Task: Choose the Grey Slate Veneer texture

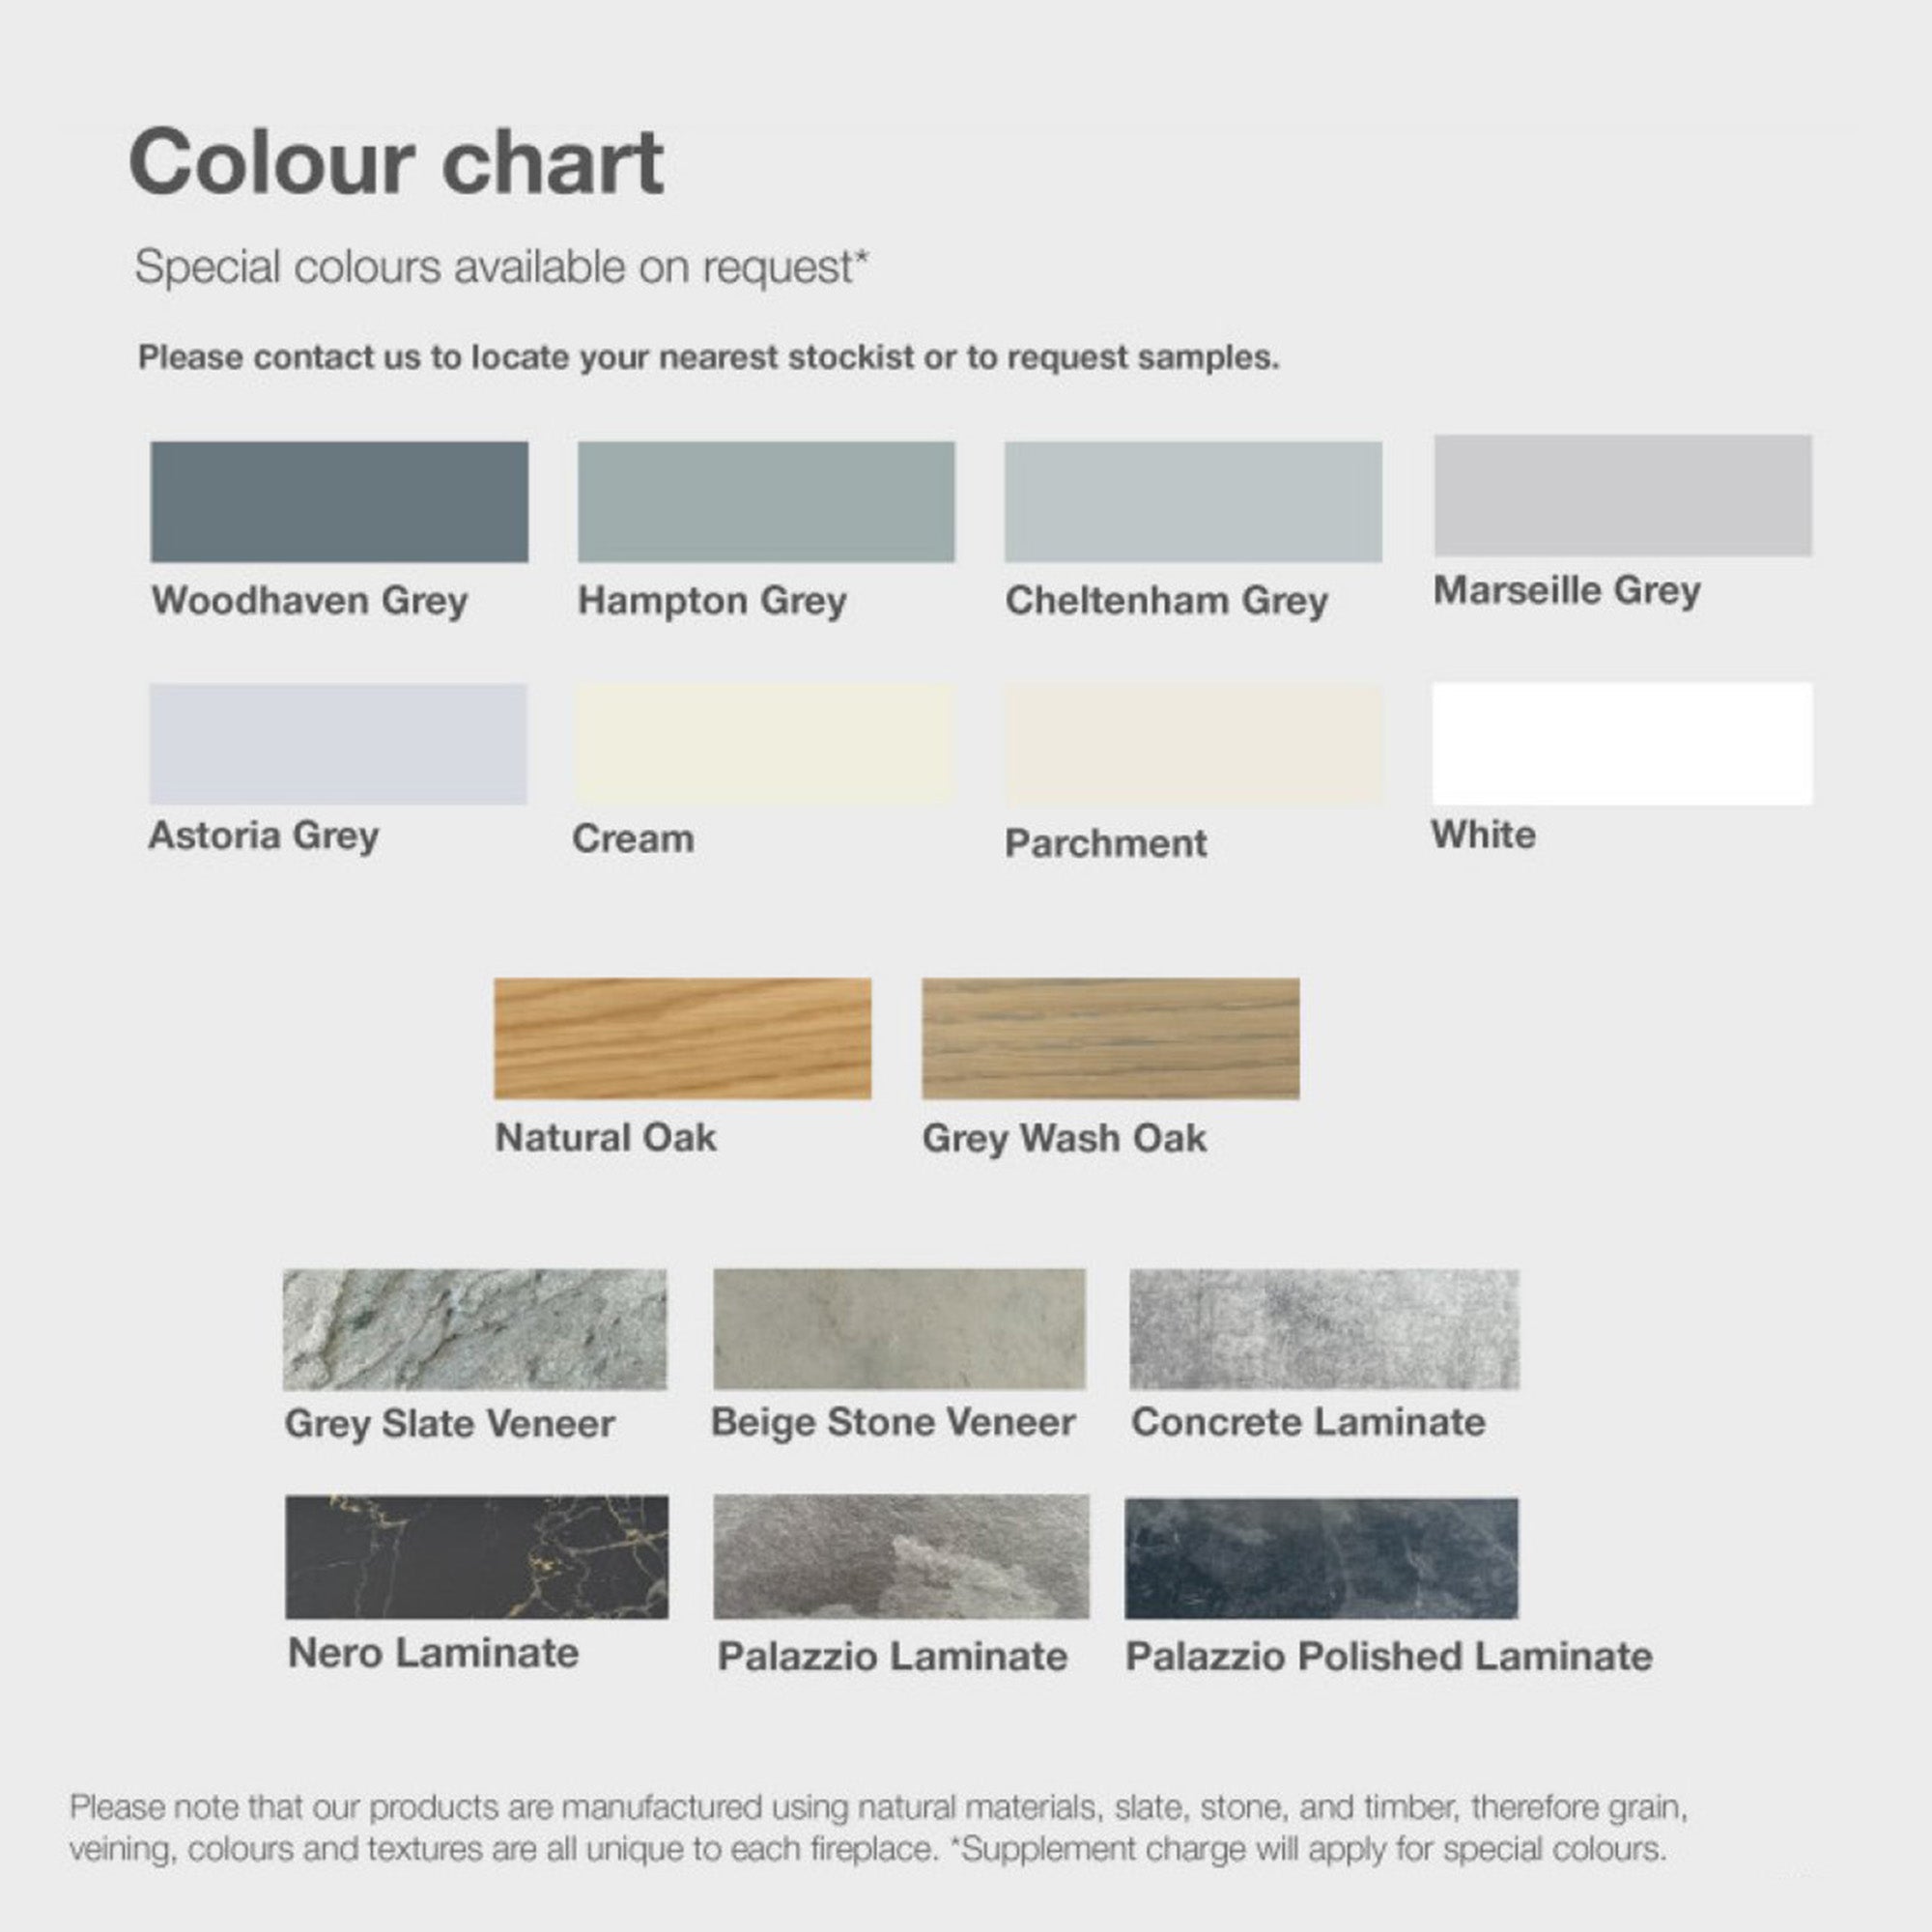Action: (x=475, y=1329)
